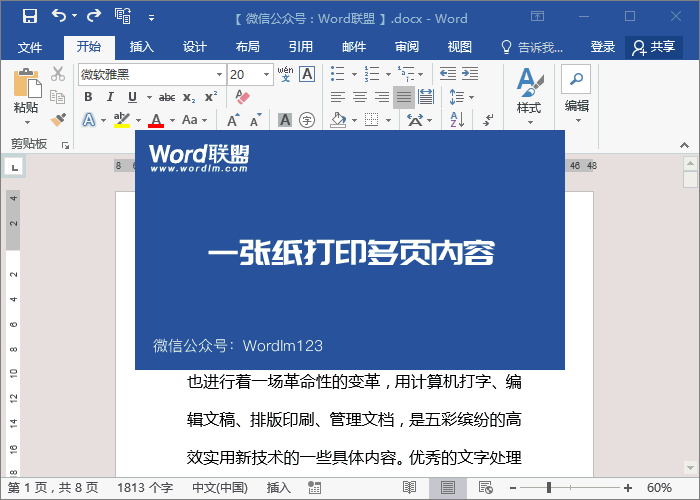Switch to the 设计 ribbon tab

195,46
